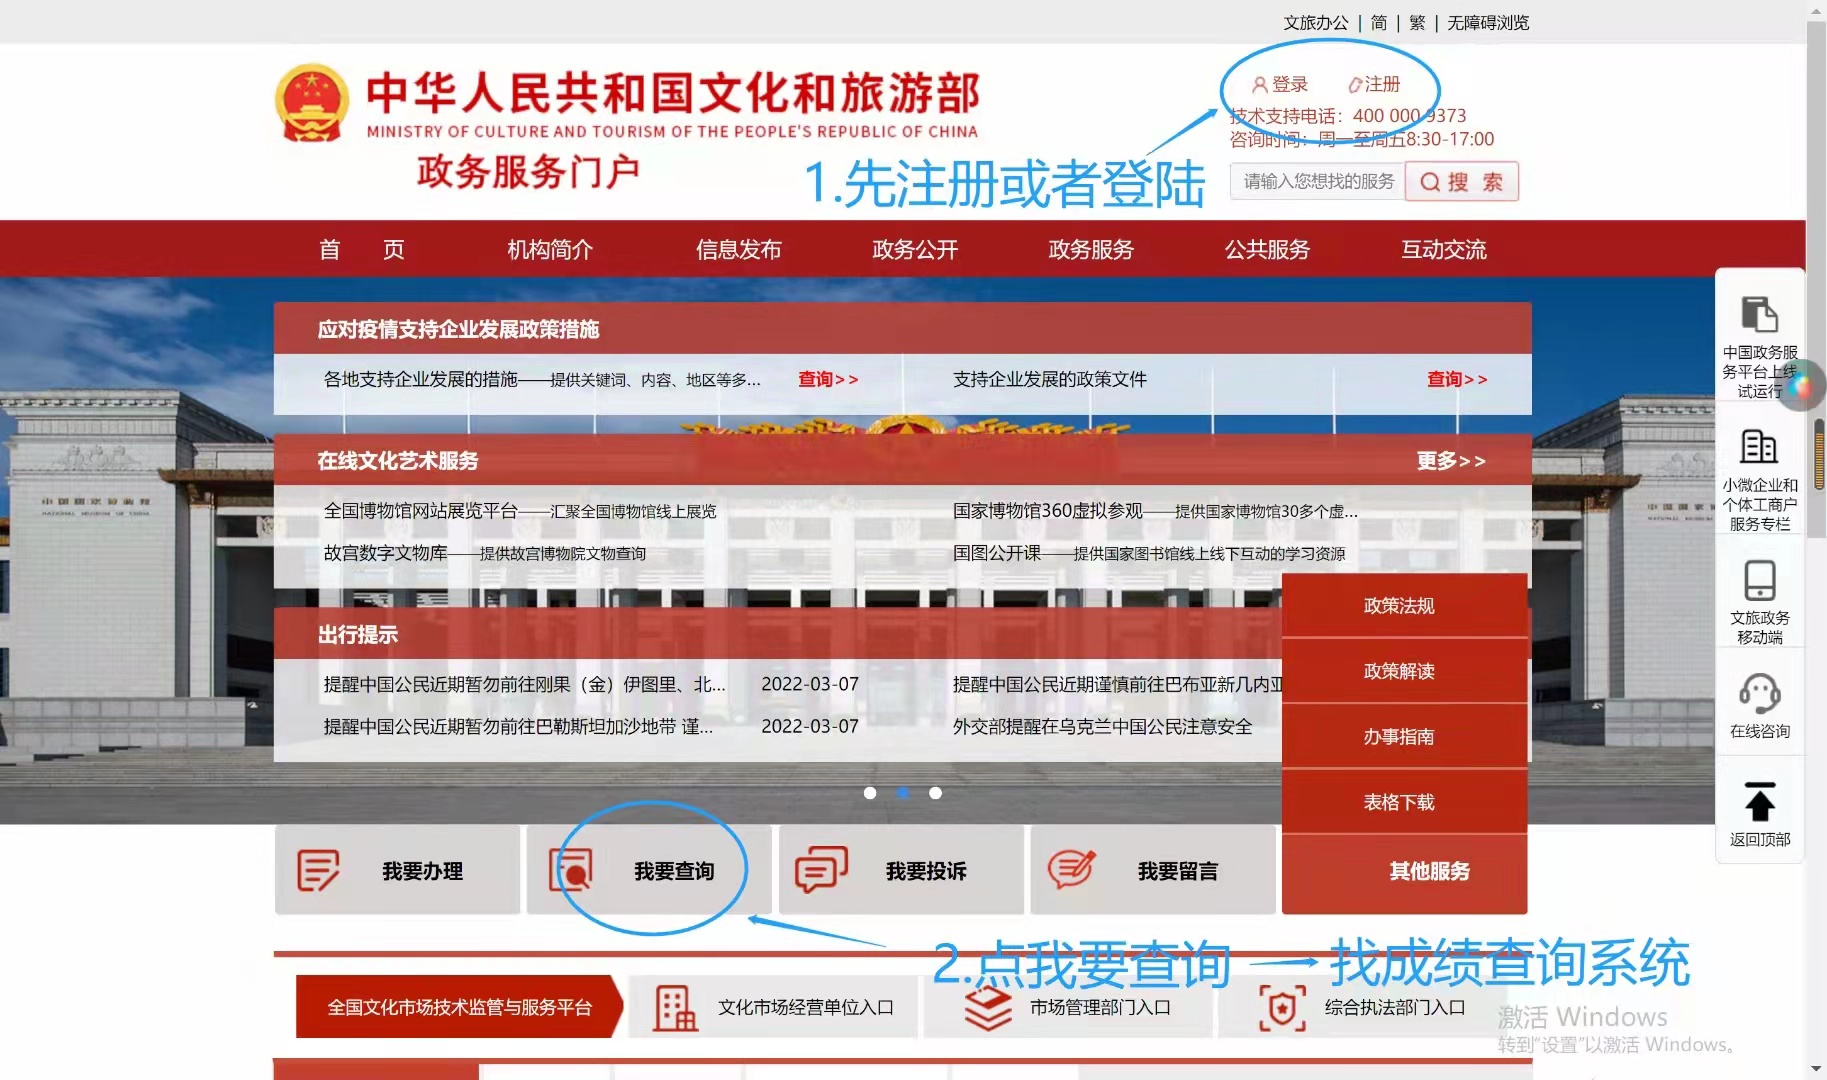Switch to the second carousel slide dot
1827x1080 pixels.
pyautogui.click(x=903, y=793)
